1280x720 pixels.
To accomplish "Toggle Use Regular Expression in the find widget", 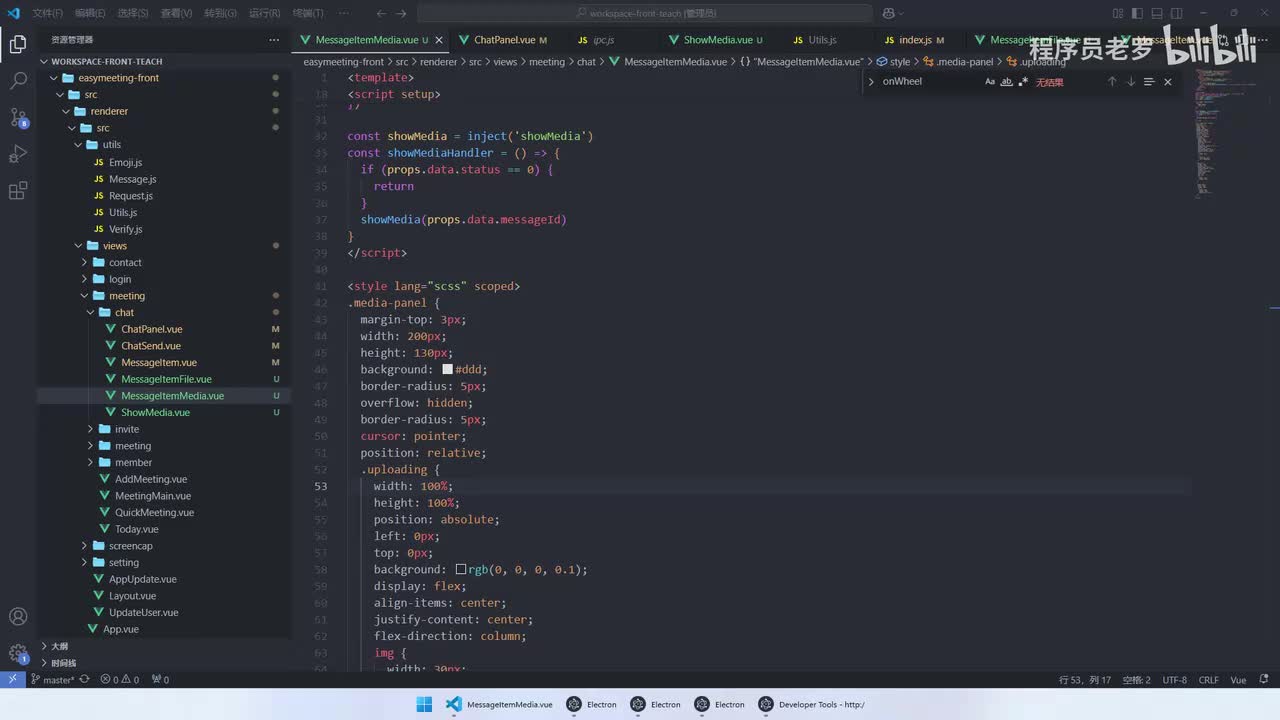I will pyautogui.click(x=1023, y=82).
